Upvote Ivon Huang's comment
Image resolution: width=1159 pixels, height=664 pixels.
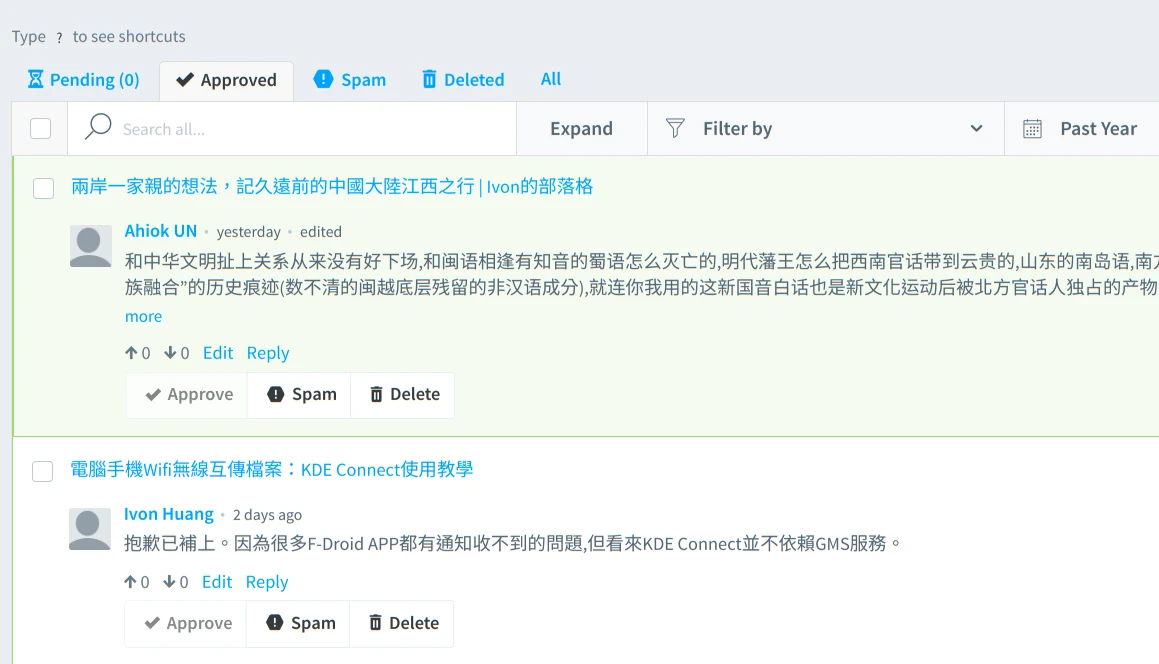[130, 582]
